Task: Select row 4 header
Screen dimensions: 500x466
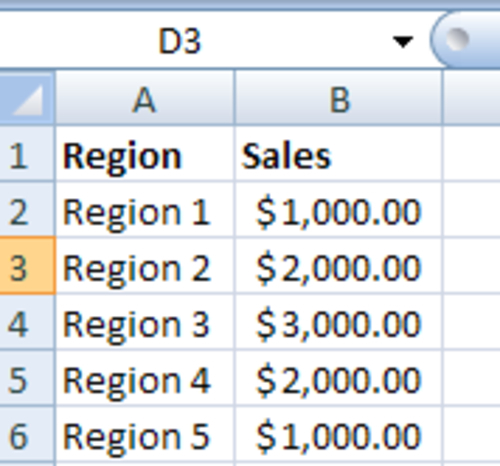Action: click(27, 323)
